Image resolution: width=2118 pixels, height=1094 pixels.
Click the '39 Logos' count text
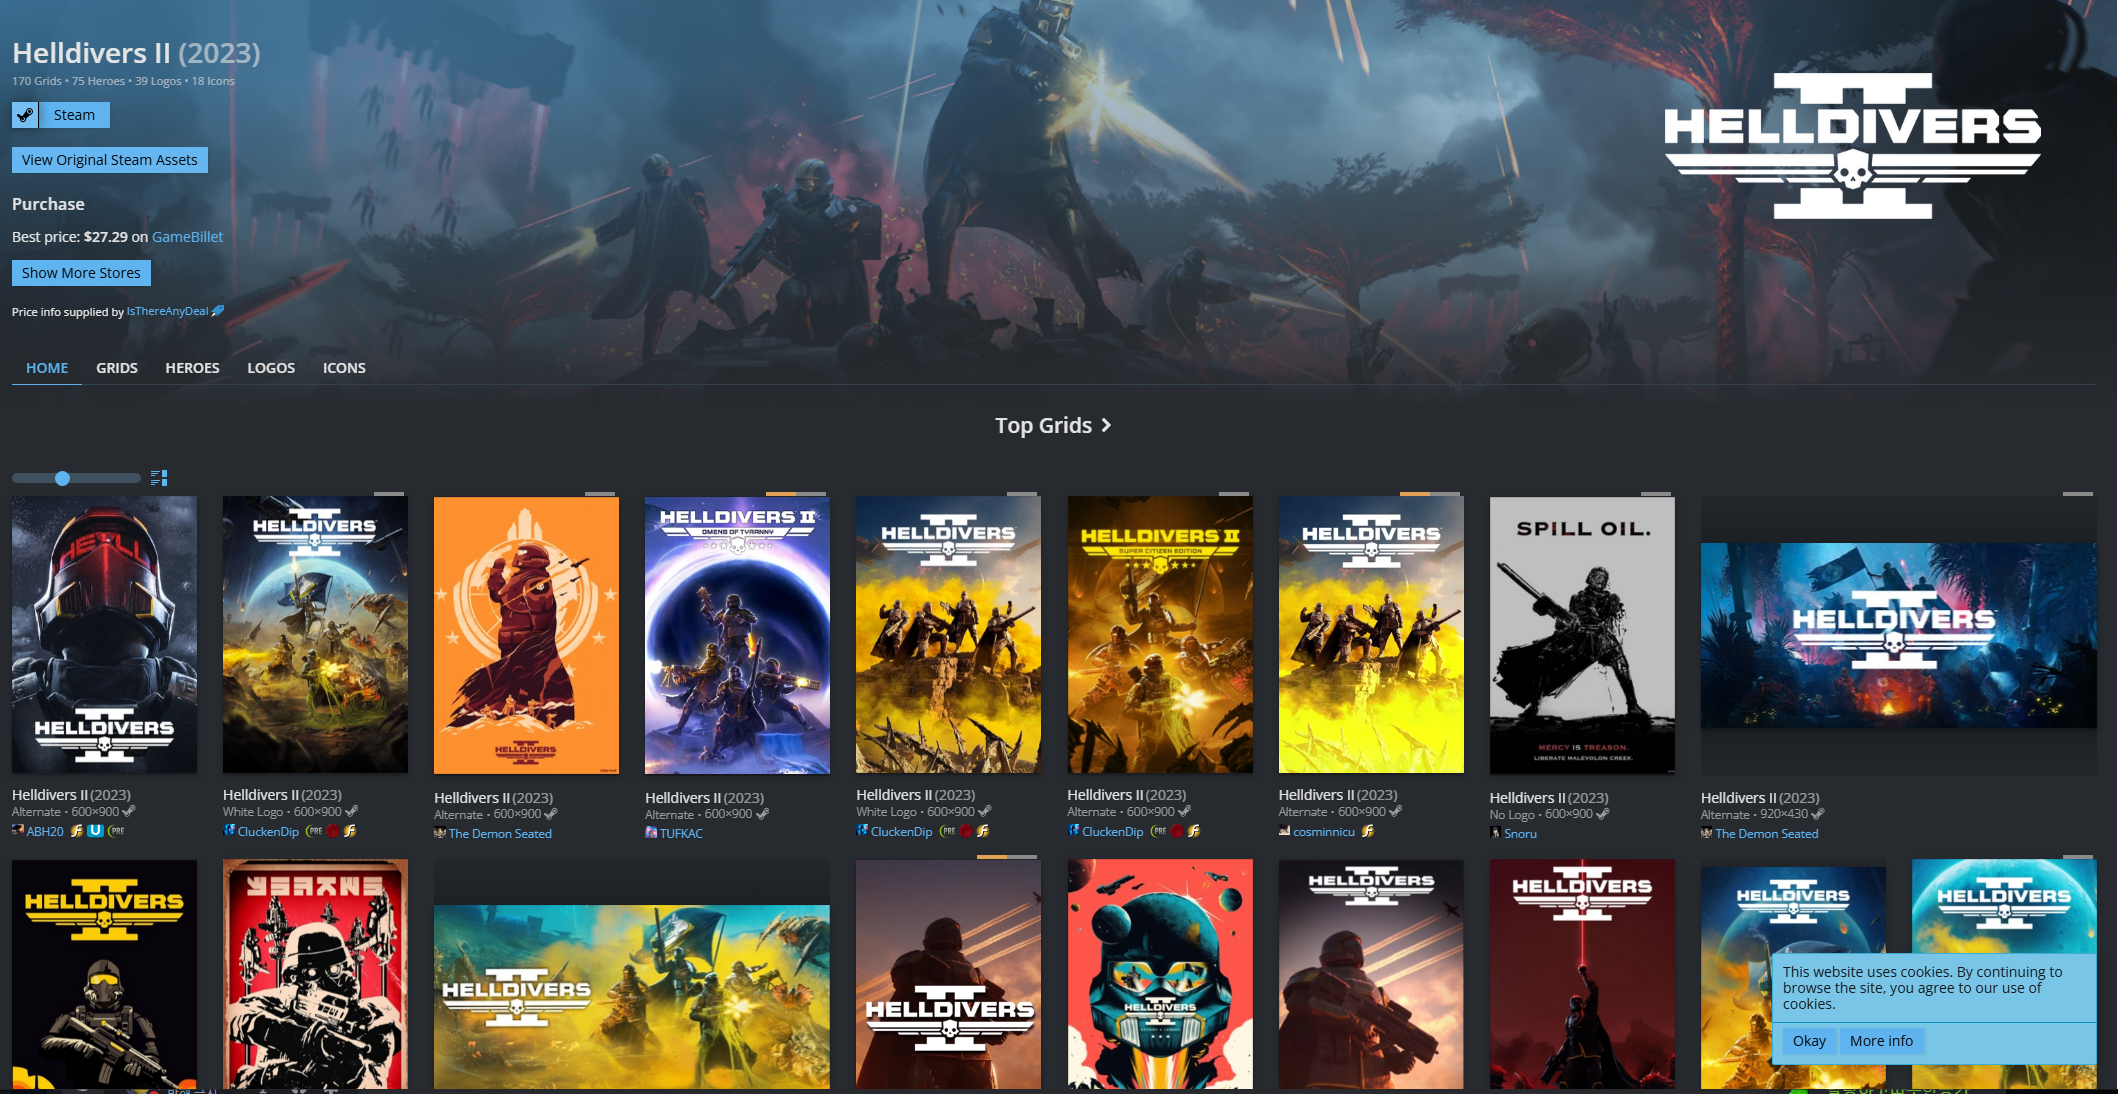tap(158, 81)
